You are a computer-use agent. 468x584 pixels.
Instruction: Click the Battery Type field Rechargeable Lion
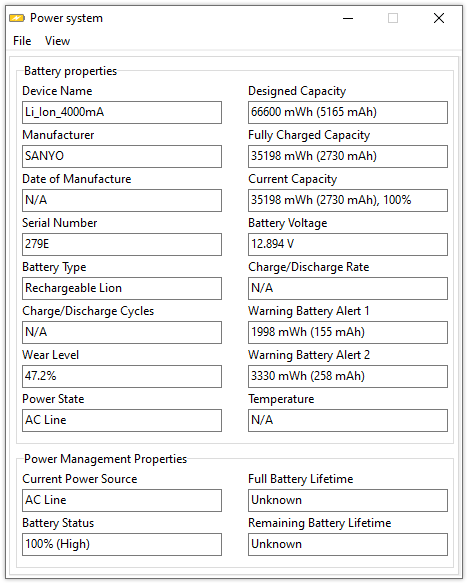122,288
